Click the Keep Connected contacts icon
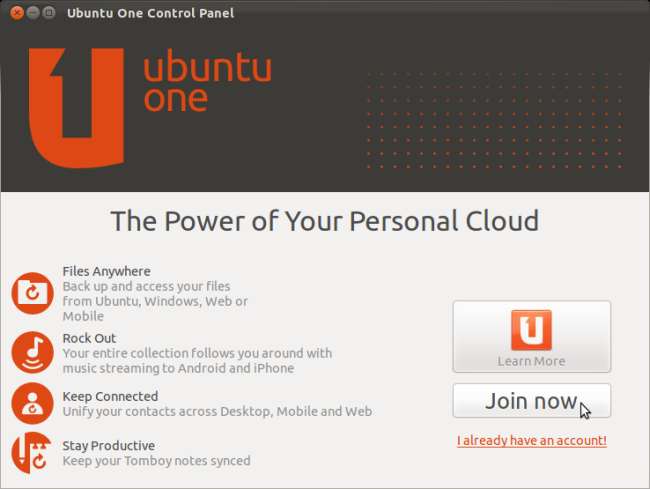The height and width of the screenshot is (489, 650). click(32, 403)
